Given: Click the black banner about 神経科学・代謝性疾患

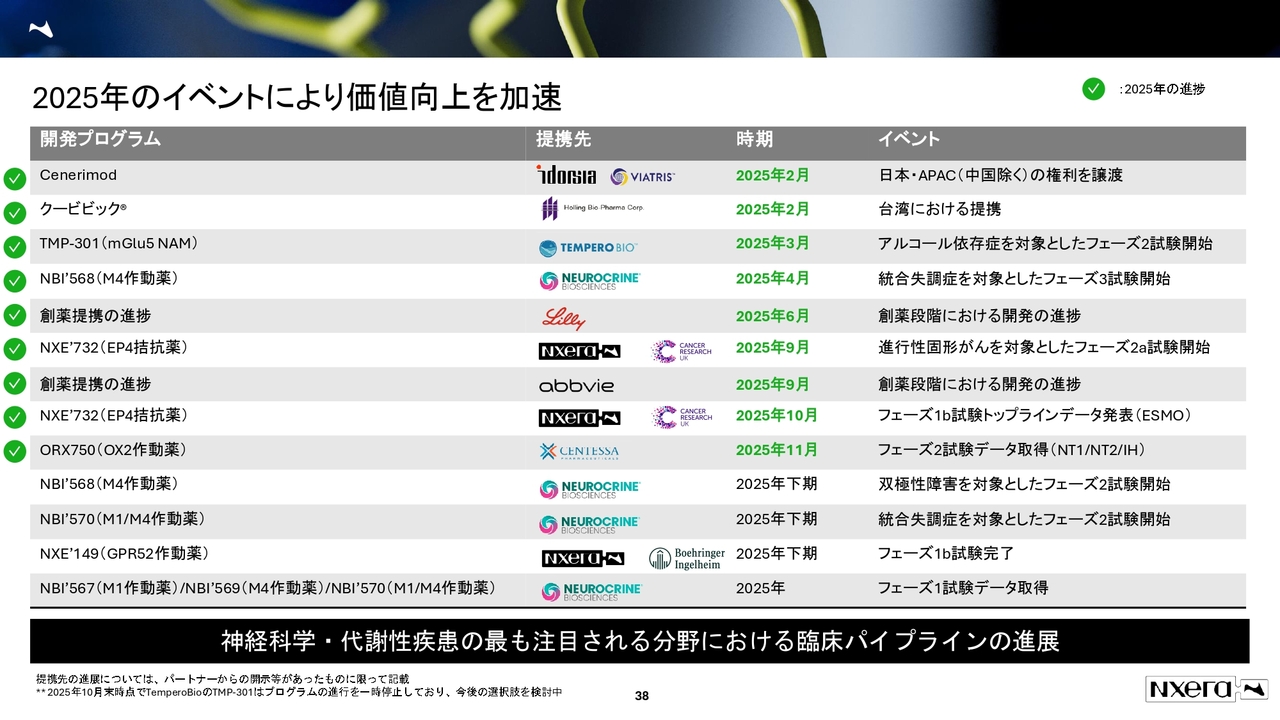Looking at the screenshot, I should pos(639,641).
